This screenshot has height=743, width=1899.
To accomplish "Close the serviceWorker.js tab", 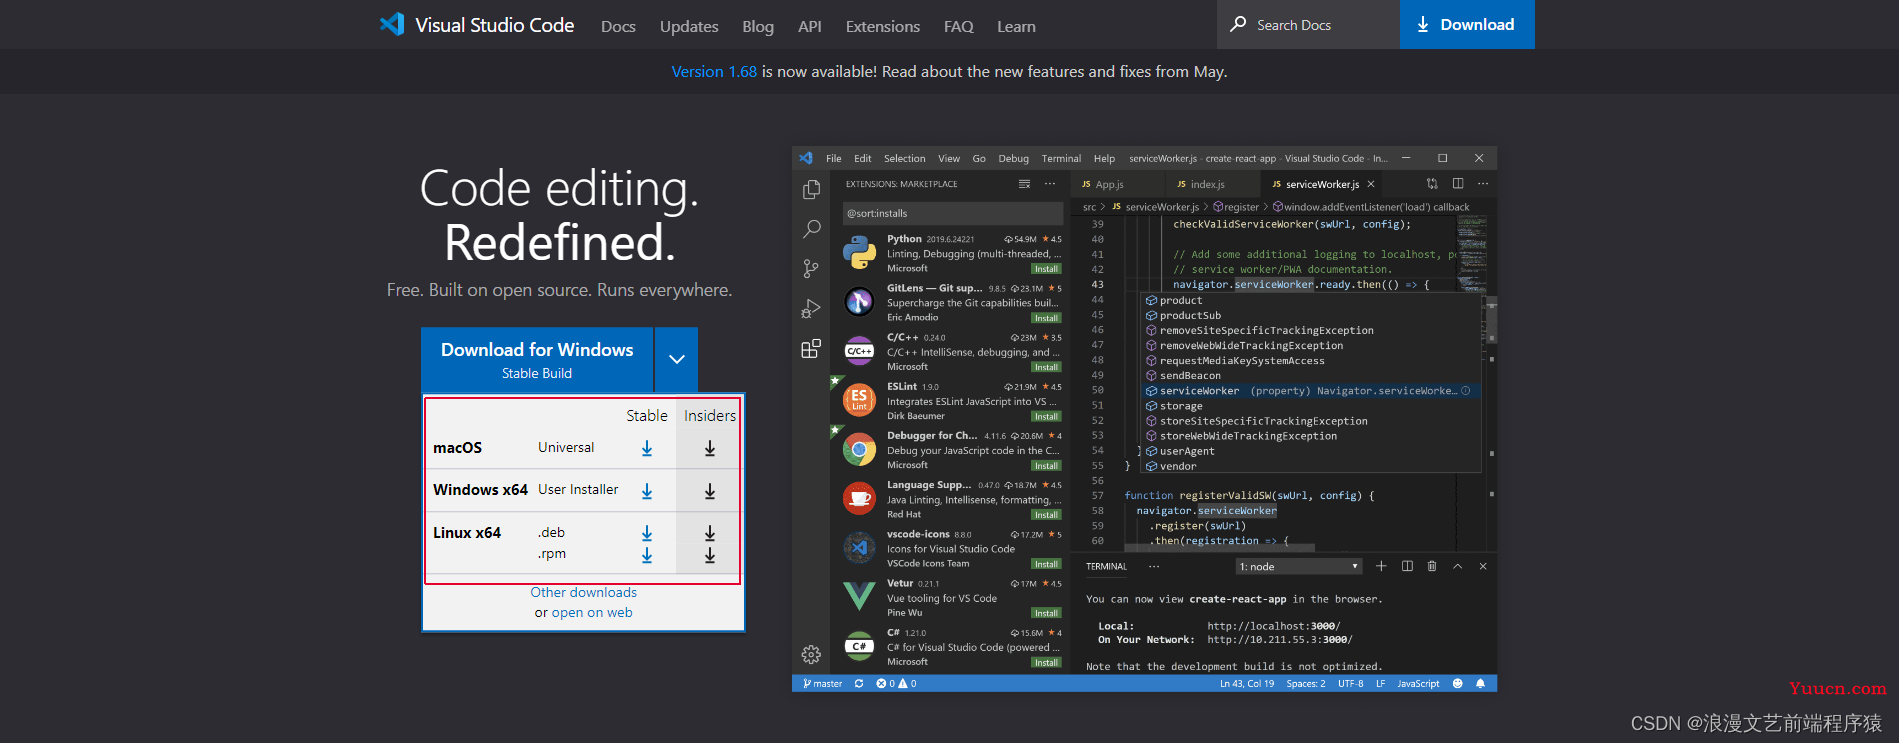I will coord(1371,184).
